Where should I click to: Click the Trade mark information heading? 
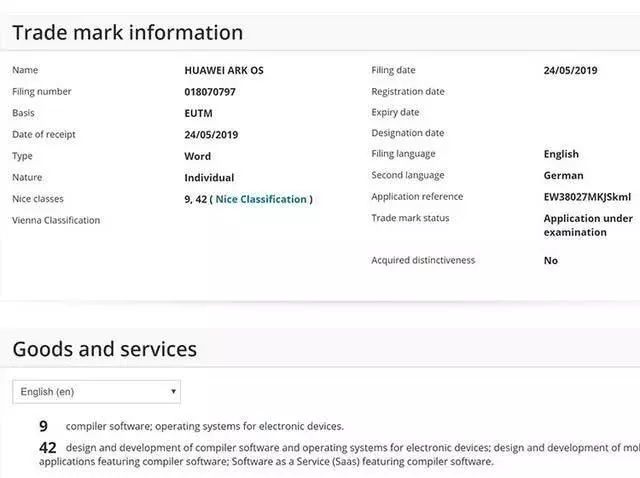point(128,33)
